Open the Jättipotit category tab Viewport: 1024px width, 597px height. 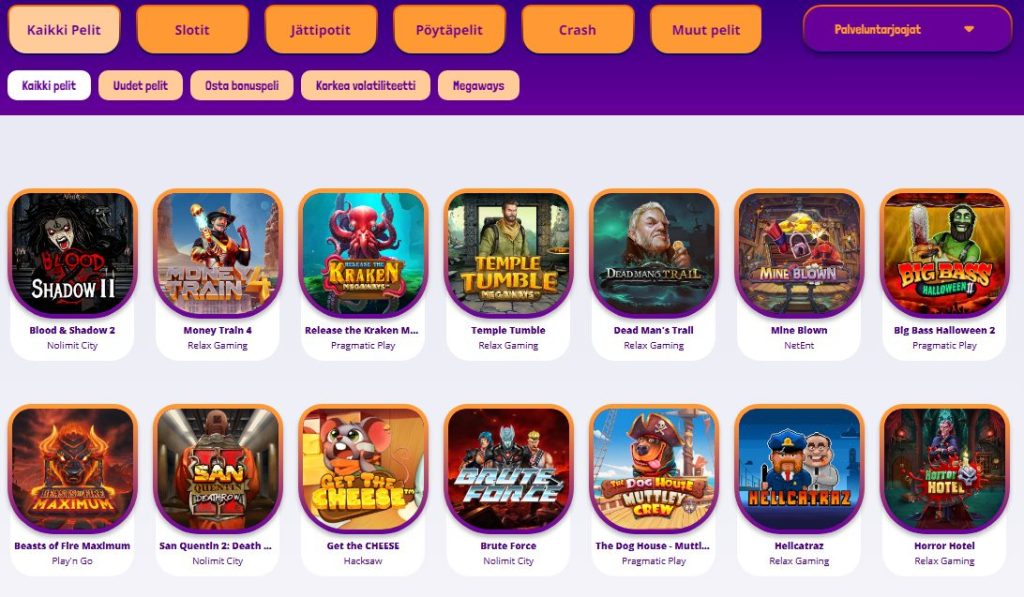321,29
